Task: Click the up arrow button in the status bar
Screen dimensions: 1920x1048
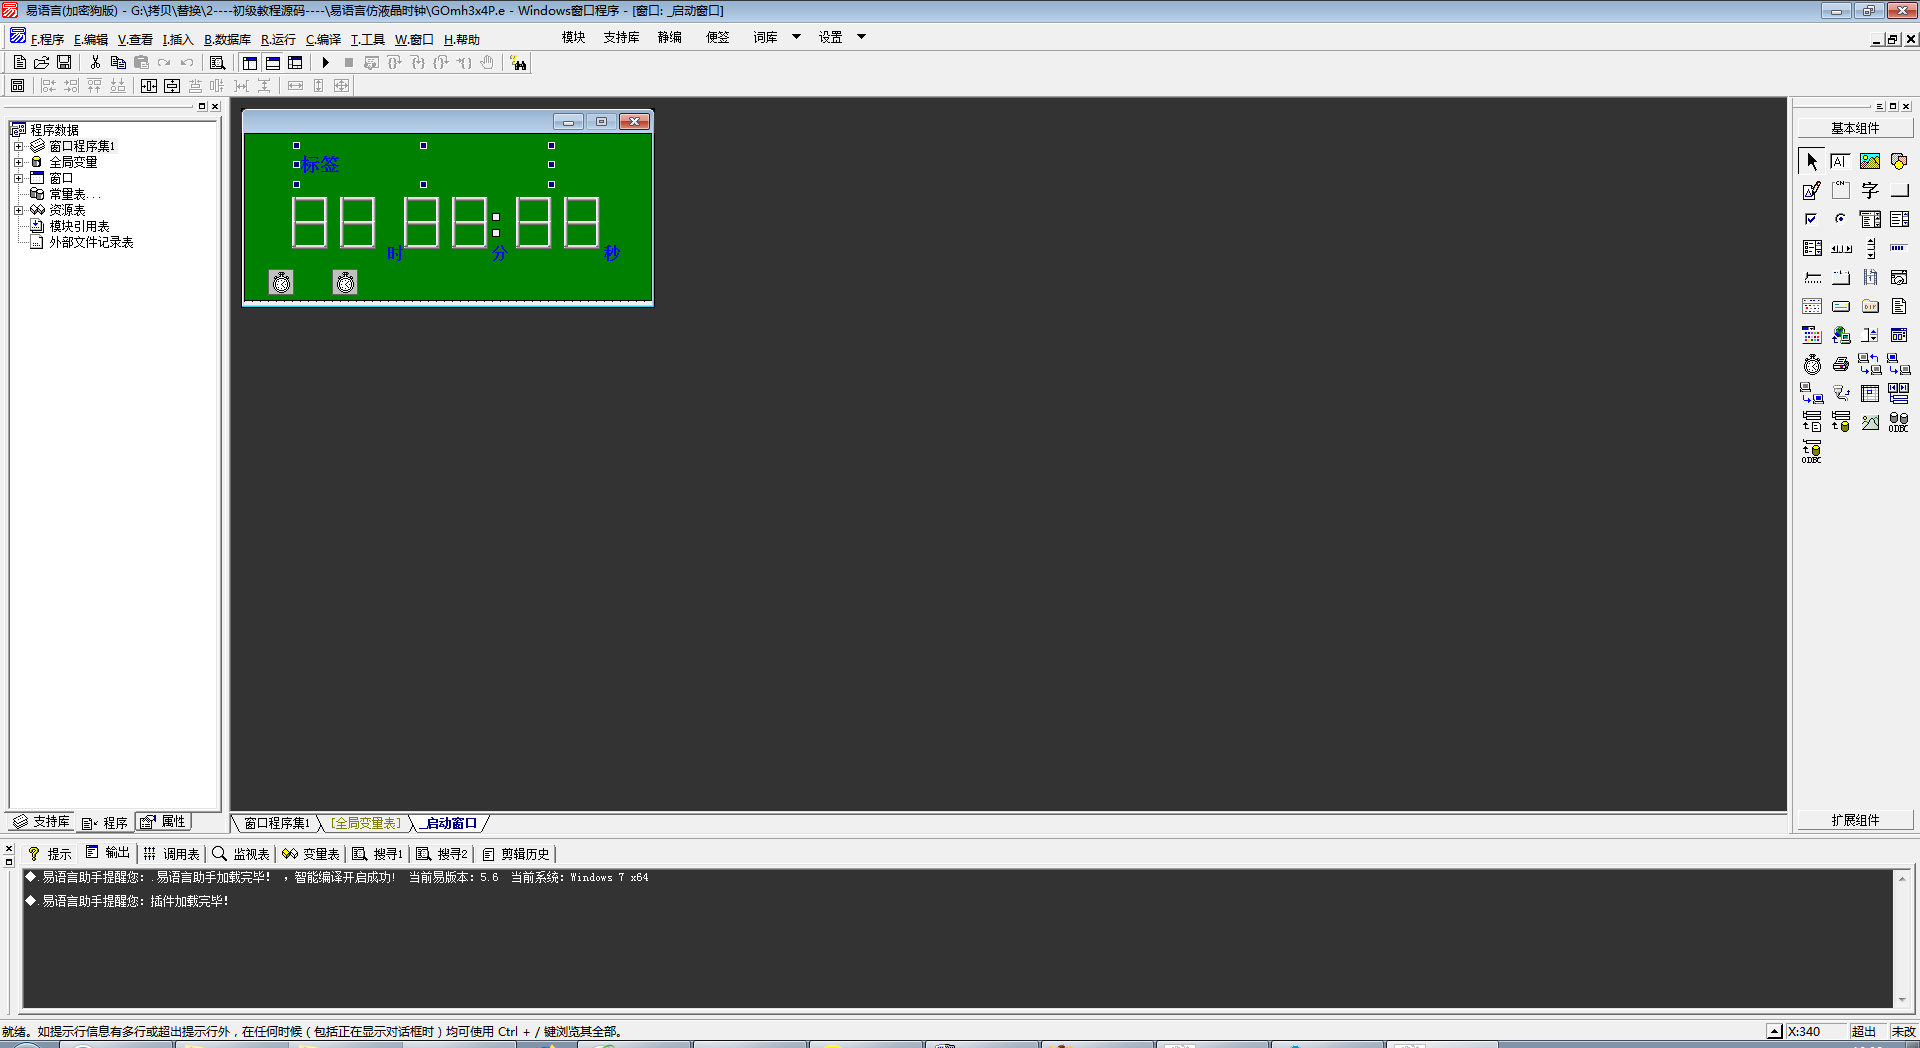Action: tap(1774, 1031)
